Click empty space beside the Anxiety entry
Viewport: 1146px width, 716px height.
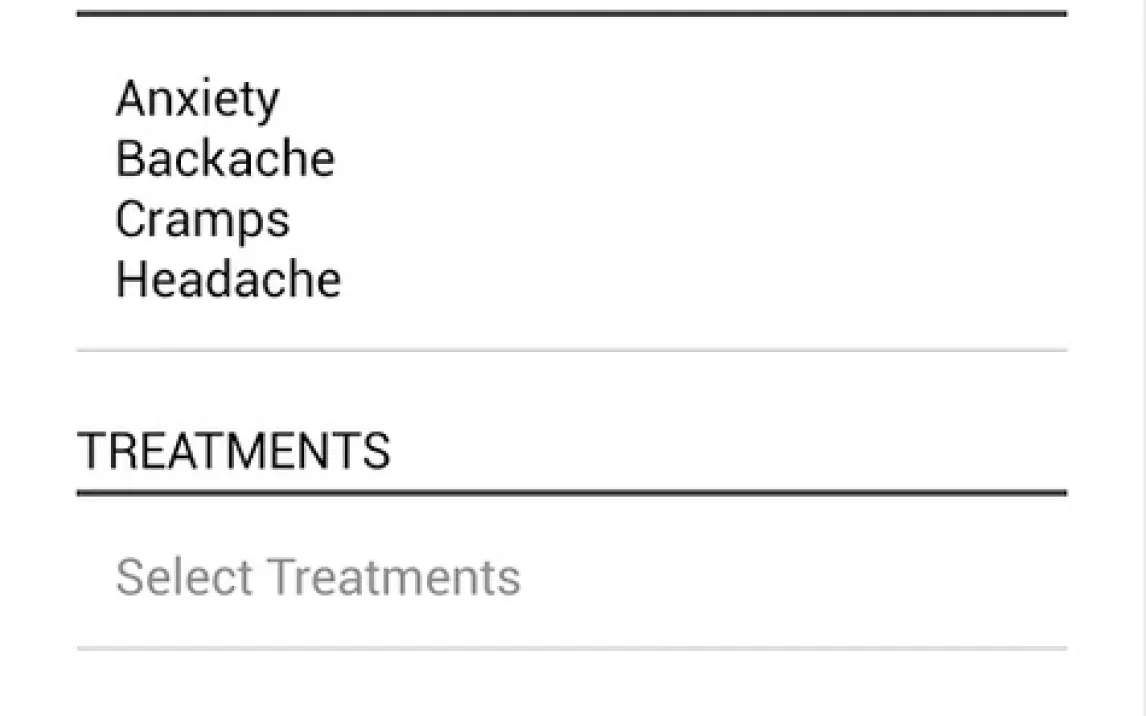pos(672,99)
